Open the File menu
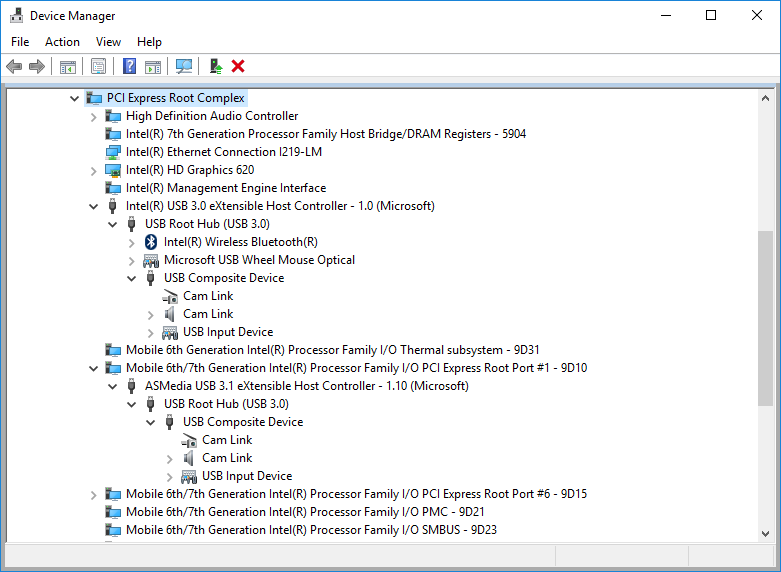This screenshot has width=781, height=572. (x=20, y=42)
